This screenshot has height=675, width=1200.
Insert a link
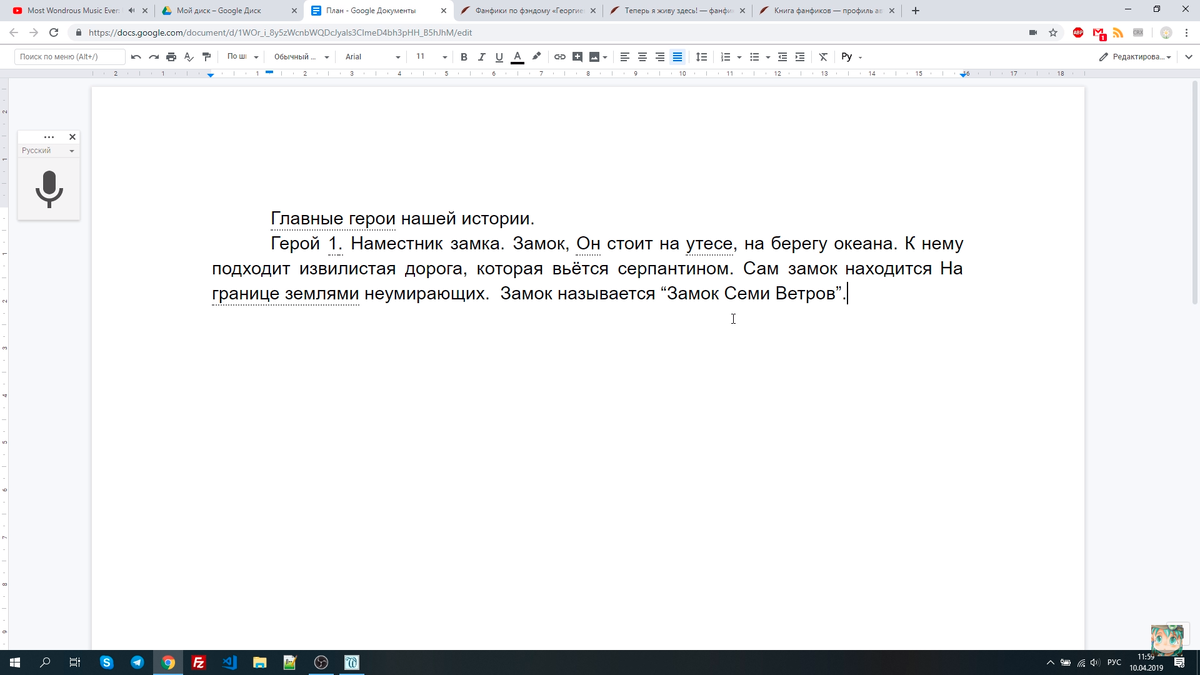click(559, 57)
